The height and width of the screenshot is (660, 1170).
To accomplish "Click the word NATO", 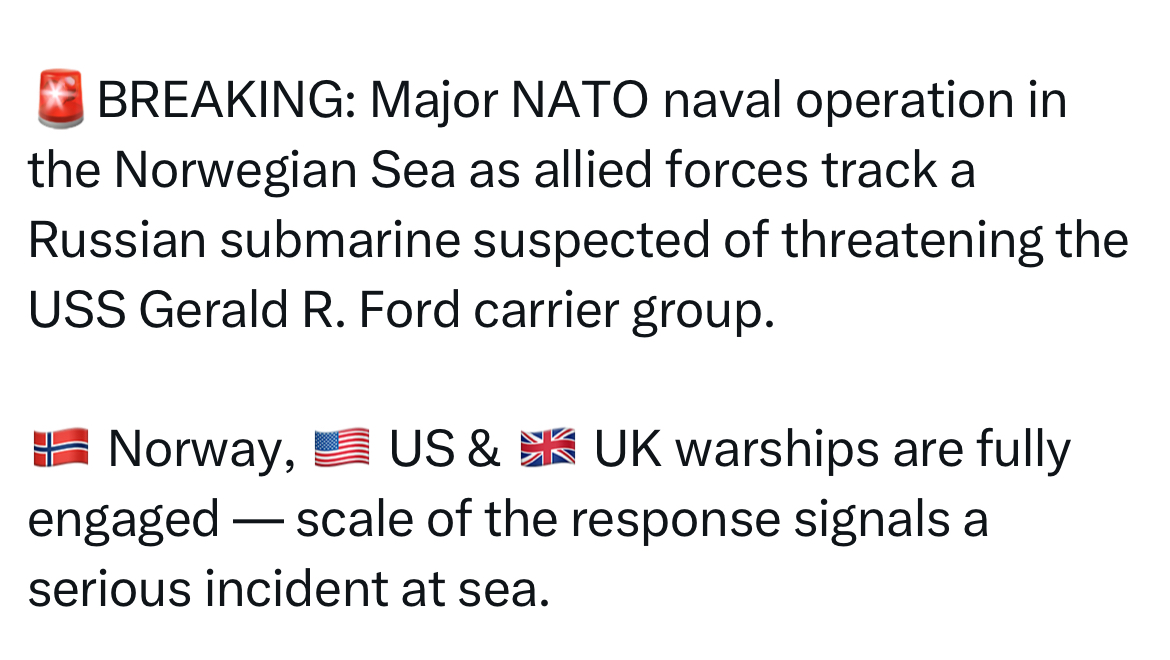I will pos(580,100).
